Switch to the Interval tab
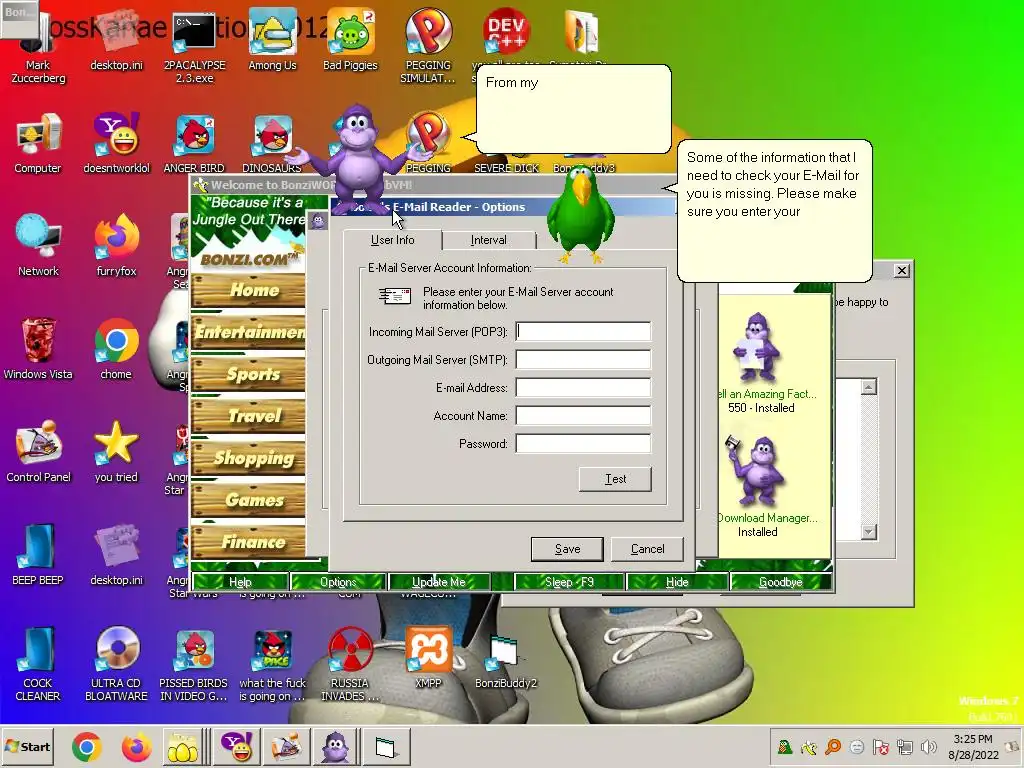The image size is (1024, 768). [x=488, y=240]
